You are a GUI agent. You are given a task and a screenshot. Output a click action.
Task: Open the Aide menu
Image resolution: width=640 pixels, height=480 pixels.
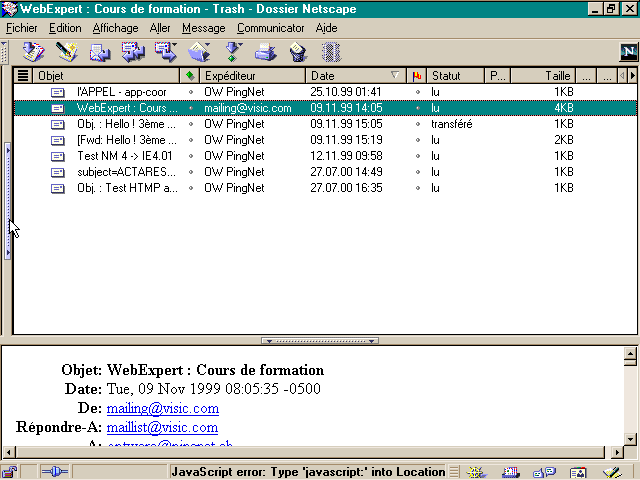326,28
